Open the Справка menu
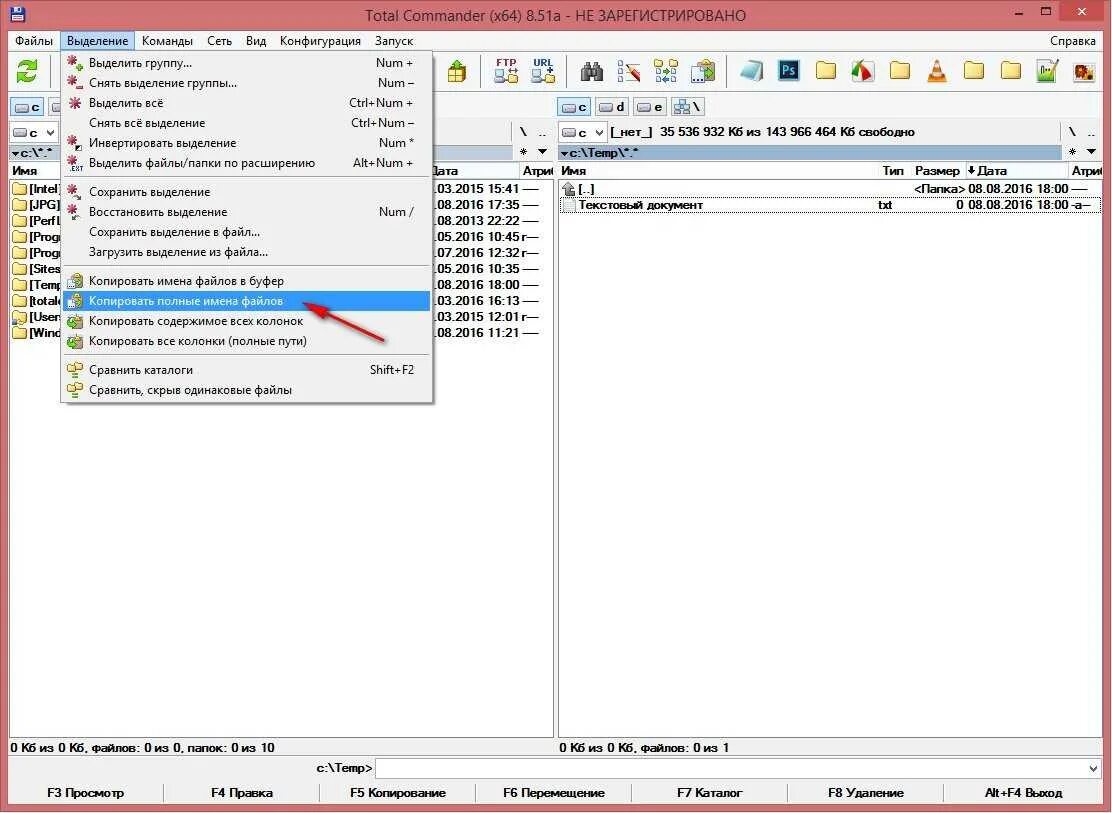 (1072, 41)
